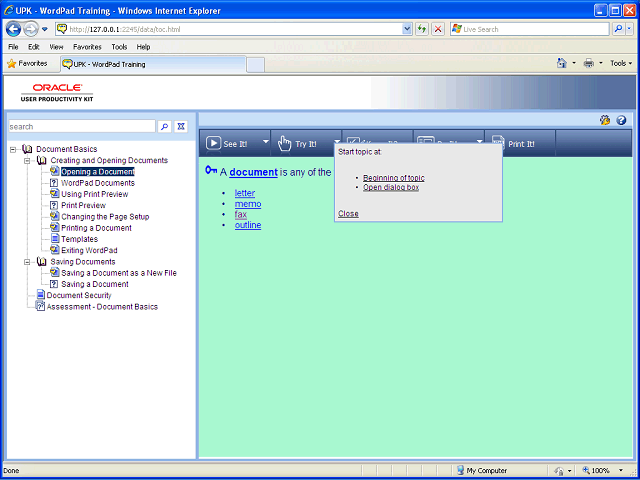Click the outline search magnifier icon
Screen dimensions: 640x480
pyautogui.click(x=164, y=127)
